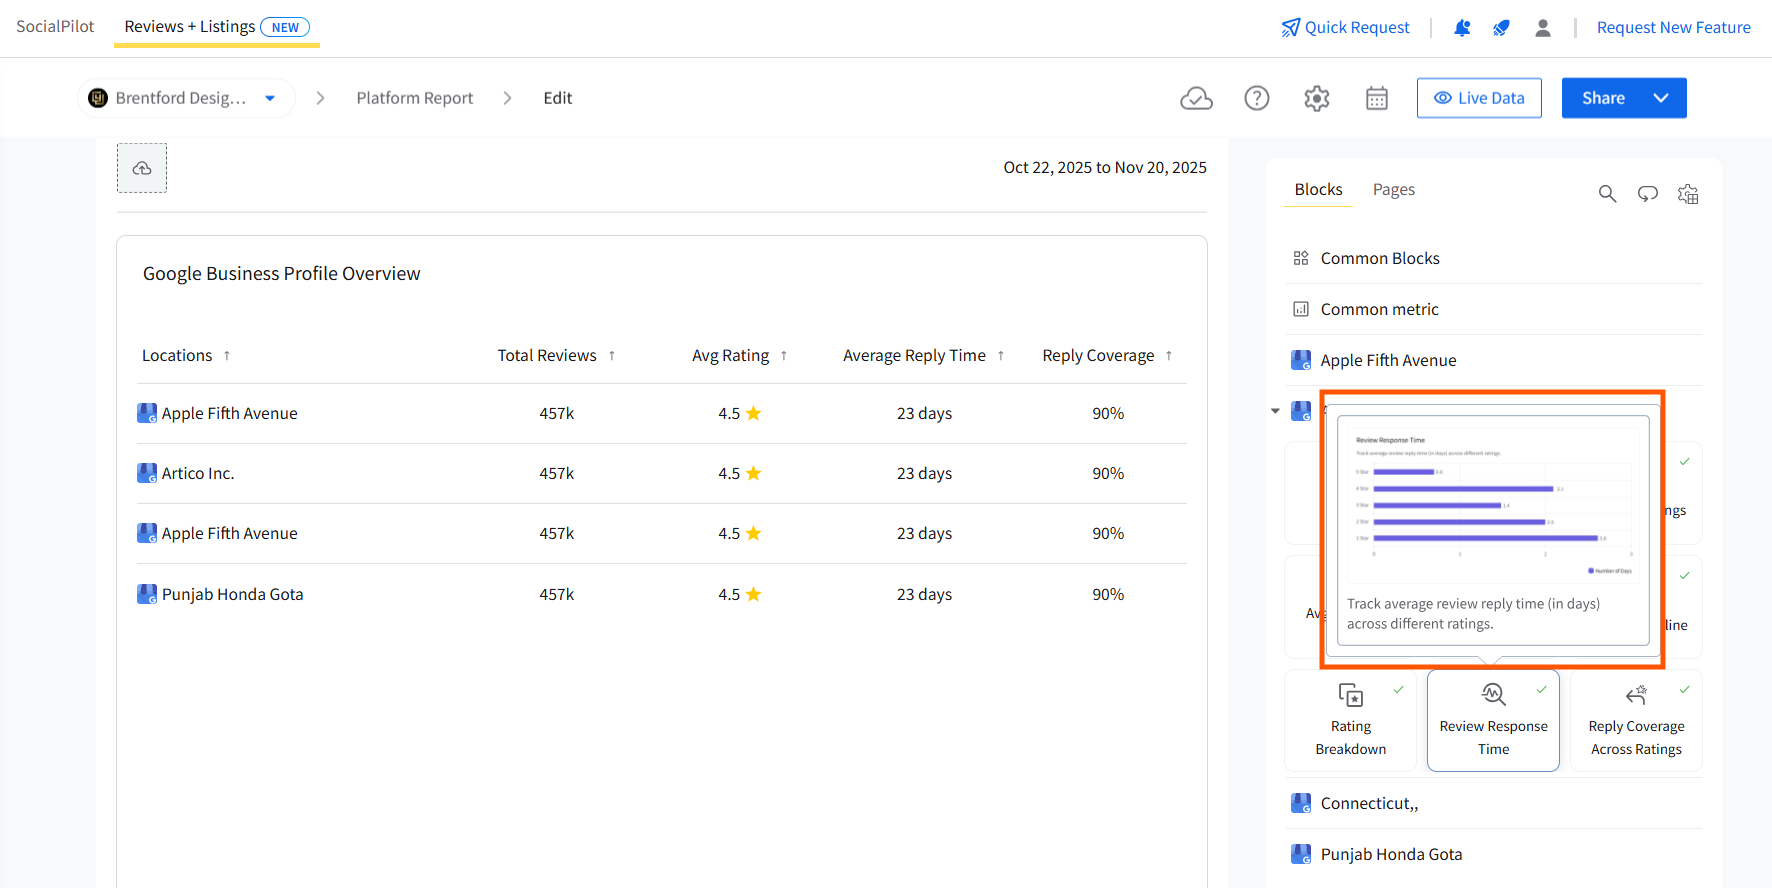
Task: Switch to the Pages tab
Action: tap(1394, 190)
